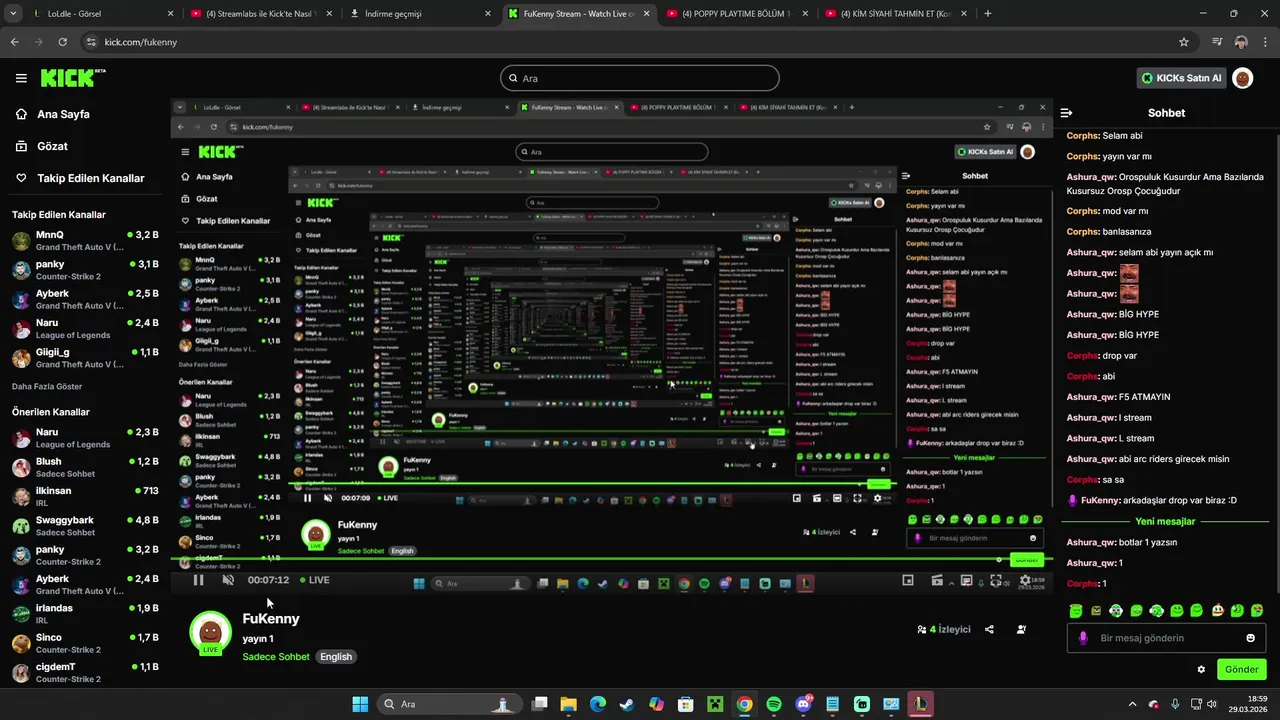Image resolution: width=1280 pixels, height=720 pixels.
Task: Open the Sadece Sohbet category link
Action: point(276,657)
